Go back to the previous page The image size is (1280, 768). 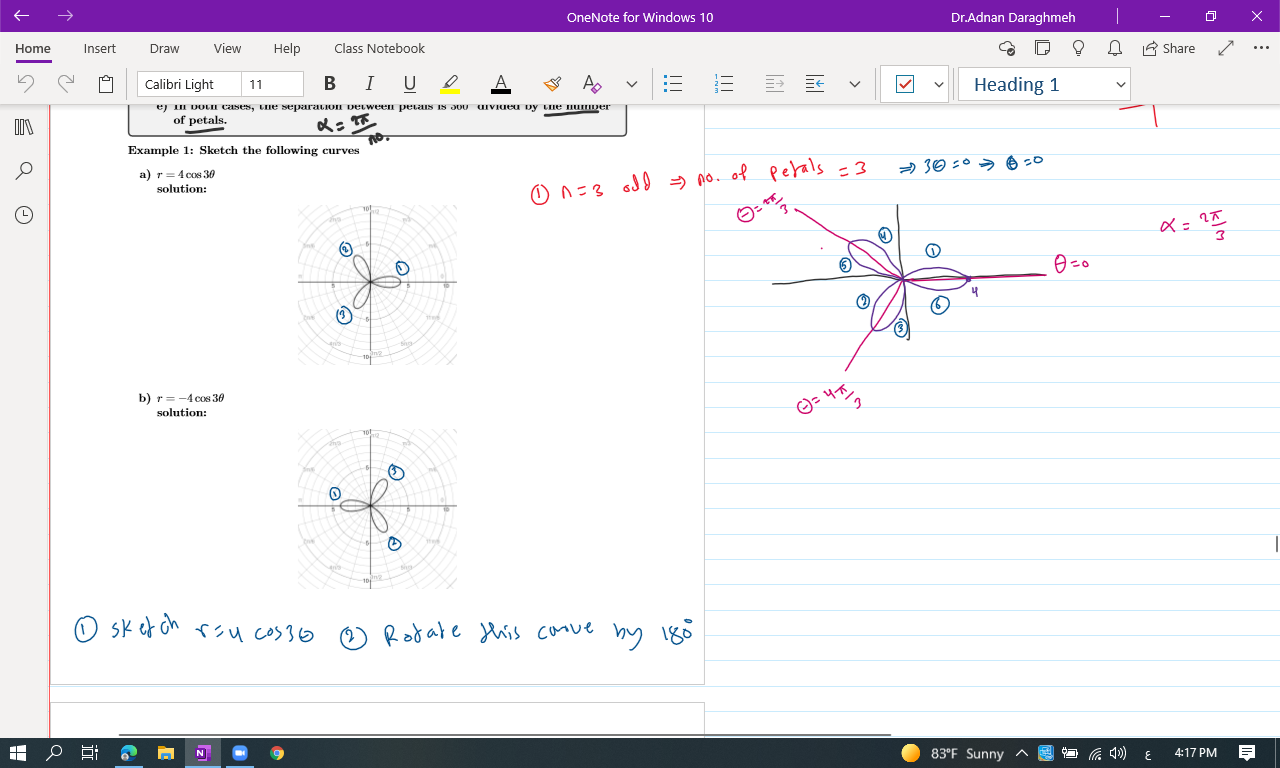point(22,16)
